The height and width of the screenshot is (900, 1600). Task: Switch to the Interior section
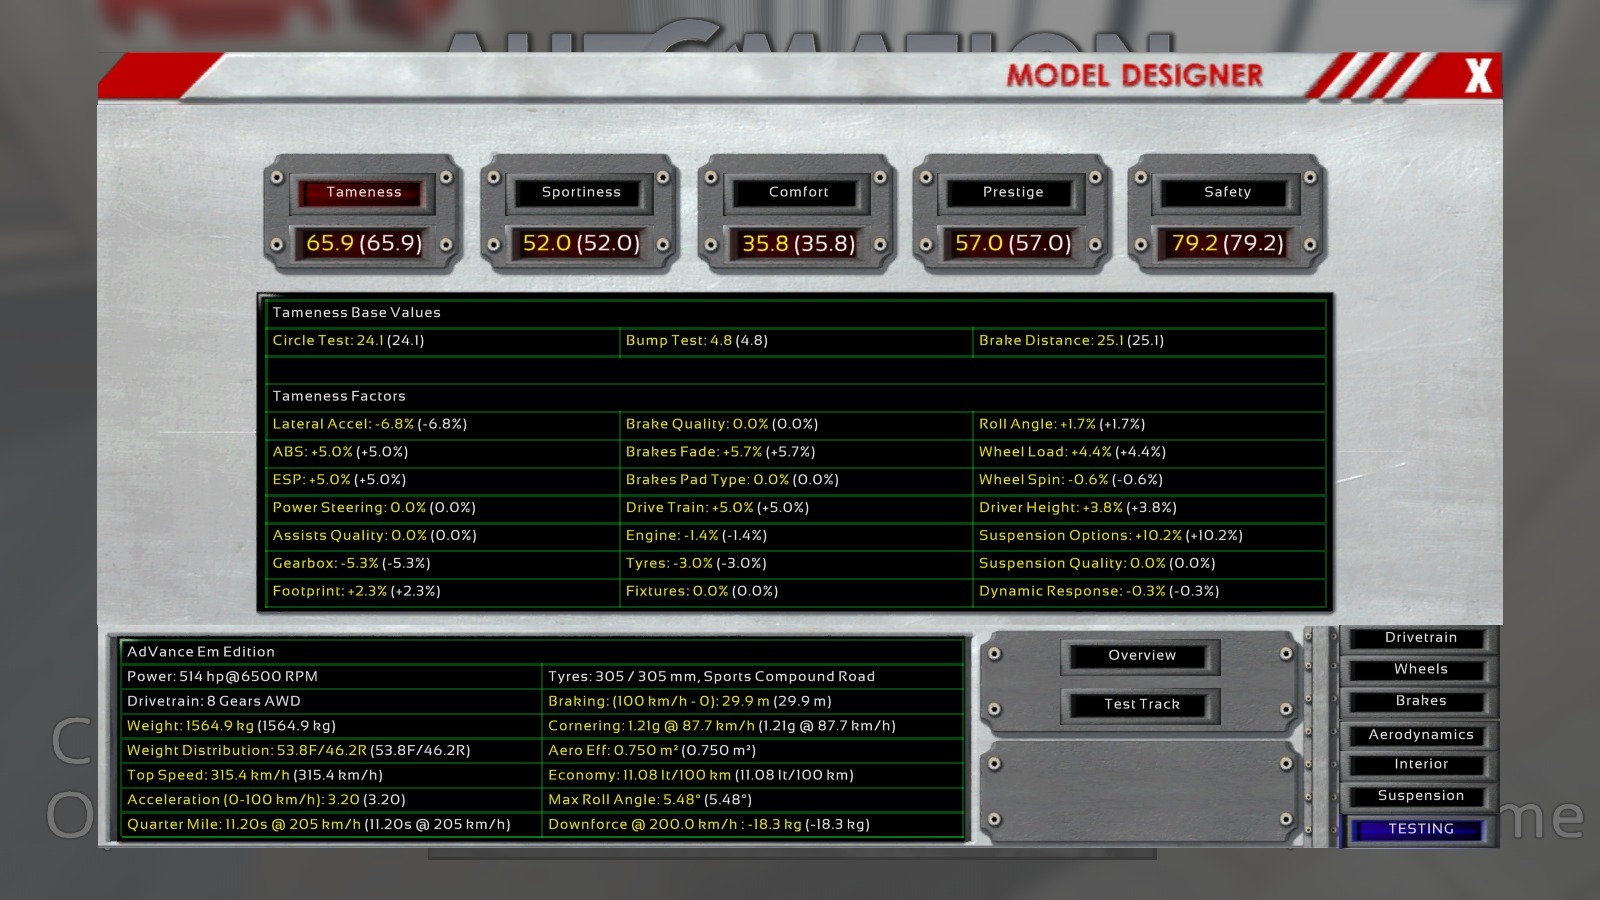coord(1420,764)
